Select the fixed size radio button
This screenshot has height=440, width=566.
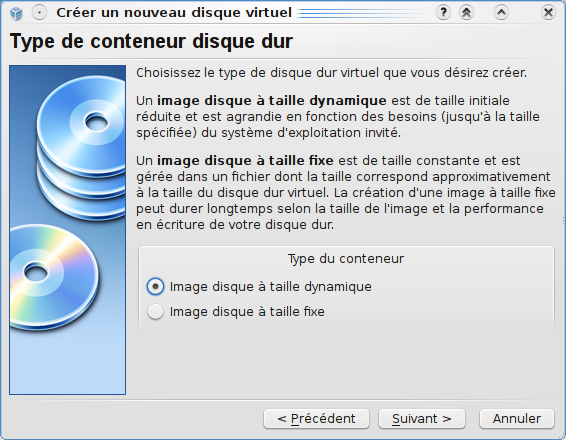coord(155,312)
